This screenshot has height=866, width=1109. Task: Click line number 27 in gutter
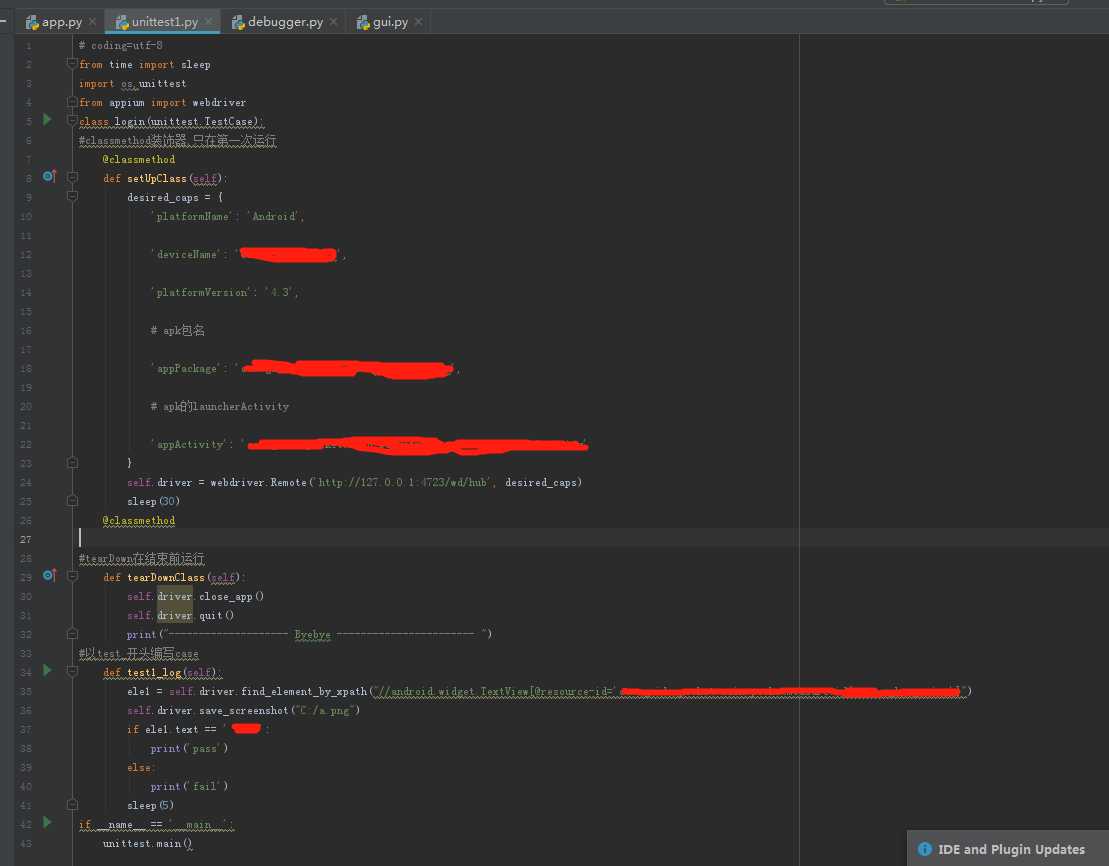25,539
